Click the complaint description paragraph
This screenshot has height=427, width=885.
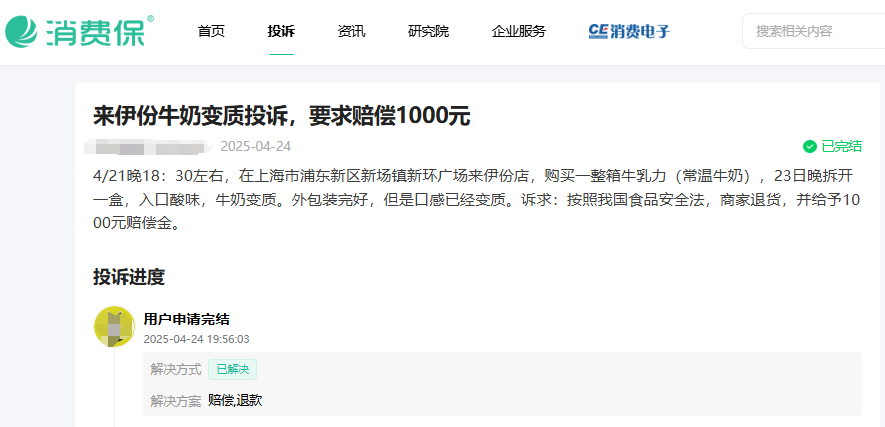[477, 200]
